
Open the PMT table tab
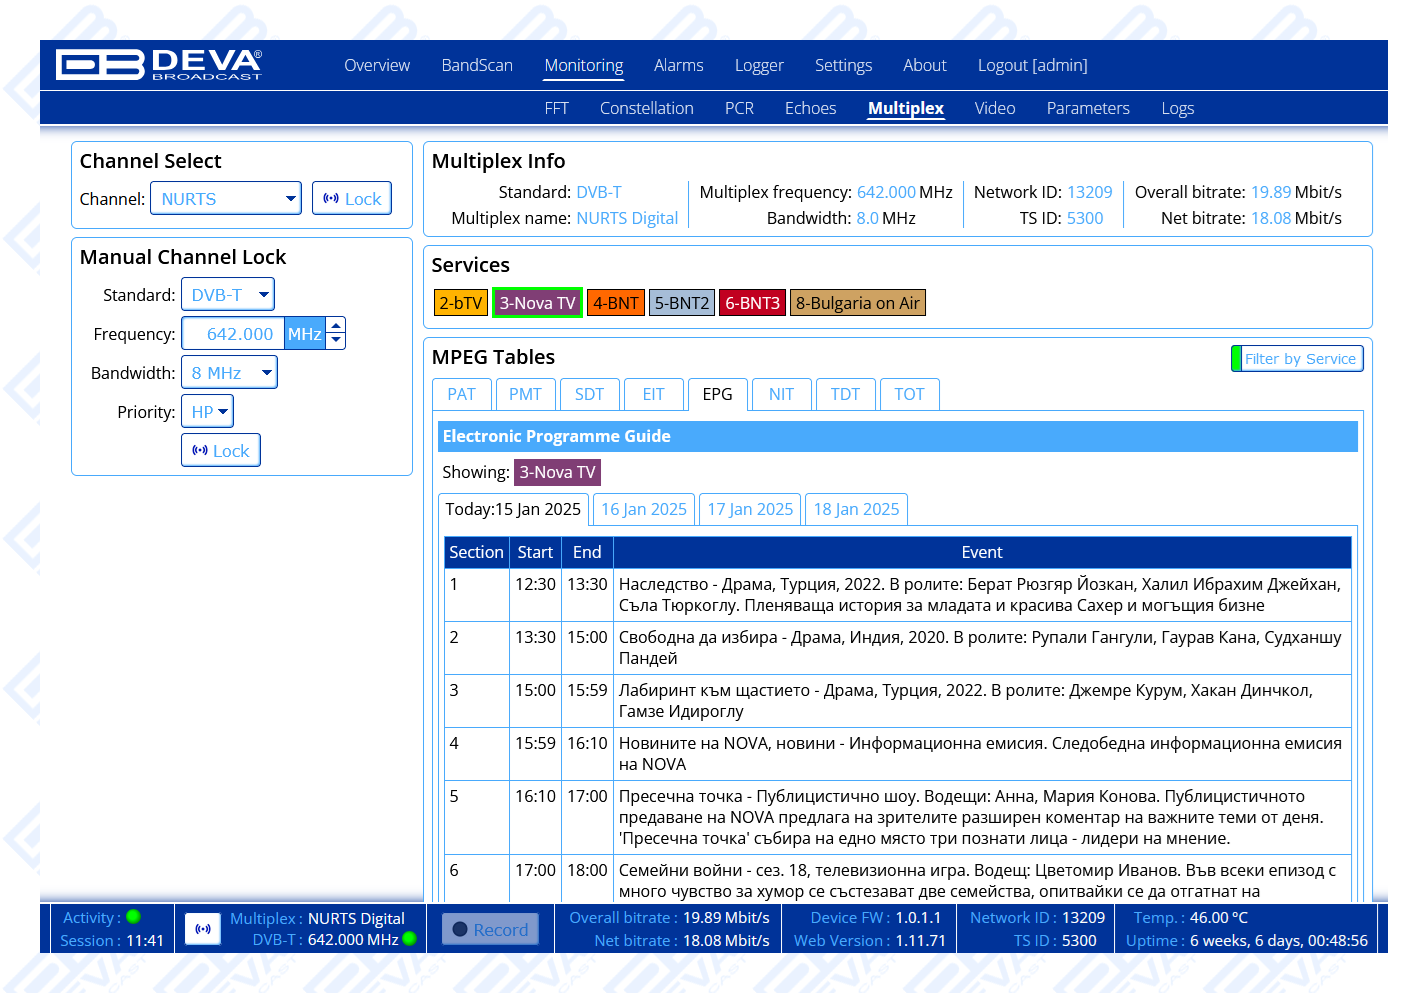pyautogui.click(x=525, y=394)
